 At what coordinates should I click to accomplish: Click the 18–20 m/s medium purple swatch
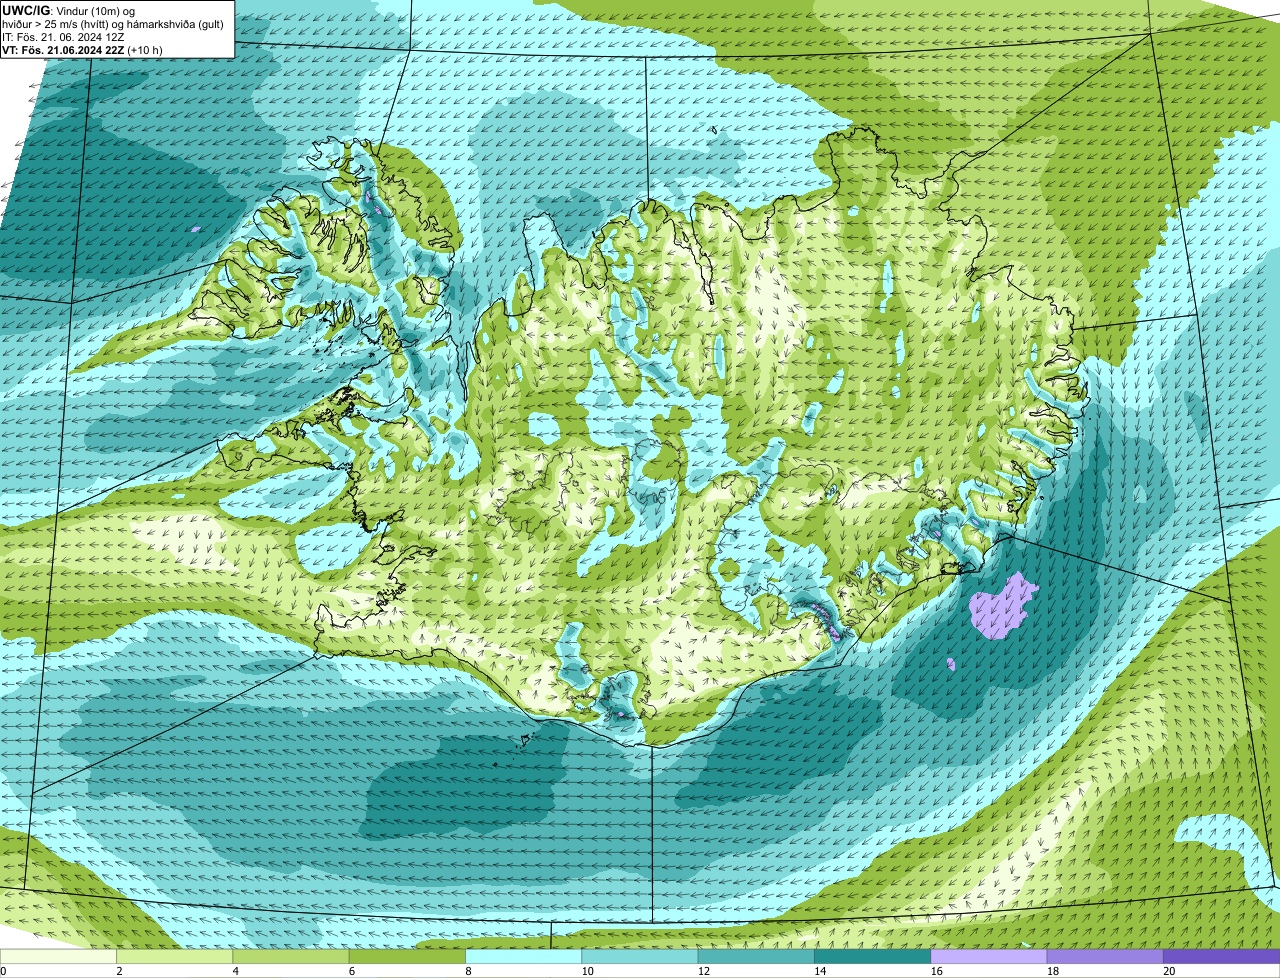(x=1106, y=956)
